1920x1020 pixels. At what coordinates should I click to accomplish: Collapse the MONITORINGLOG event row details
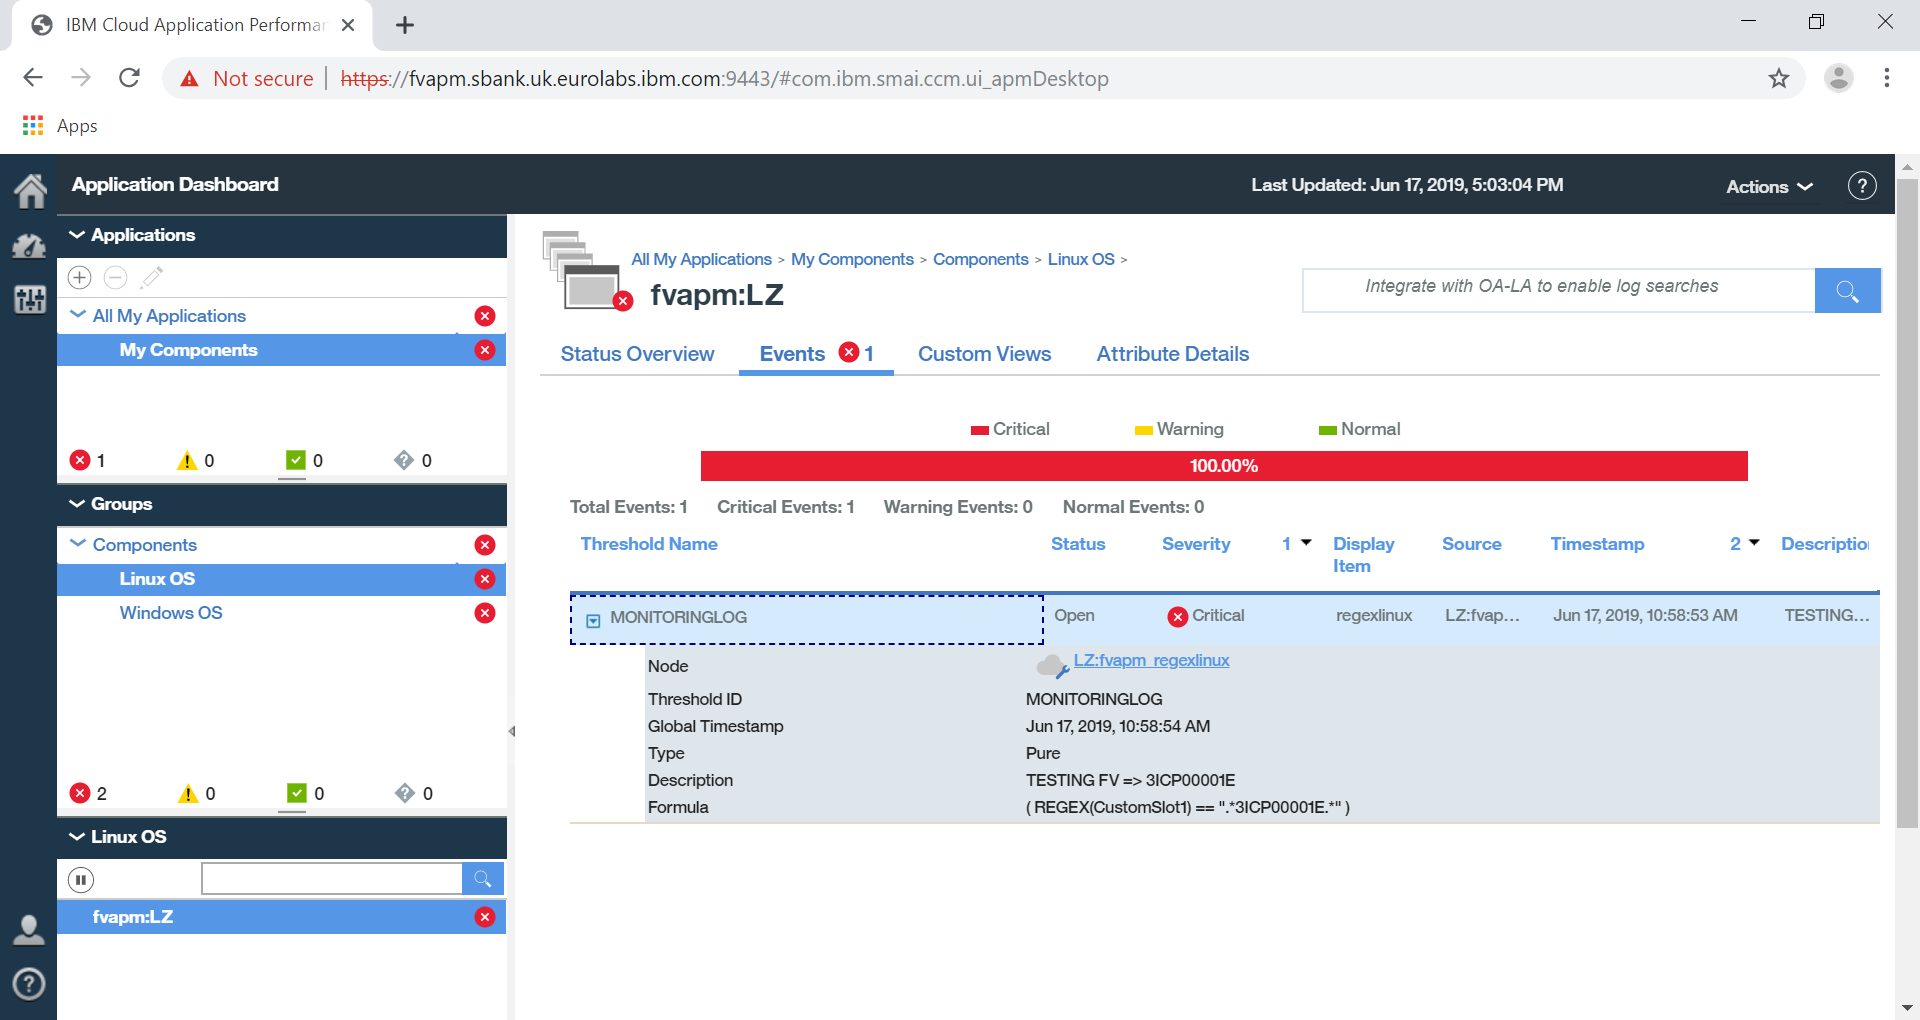click(x=593, y=620)
